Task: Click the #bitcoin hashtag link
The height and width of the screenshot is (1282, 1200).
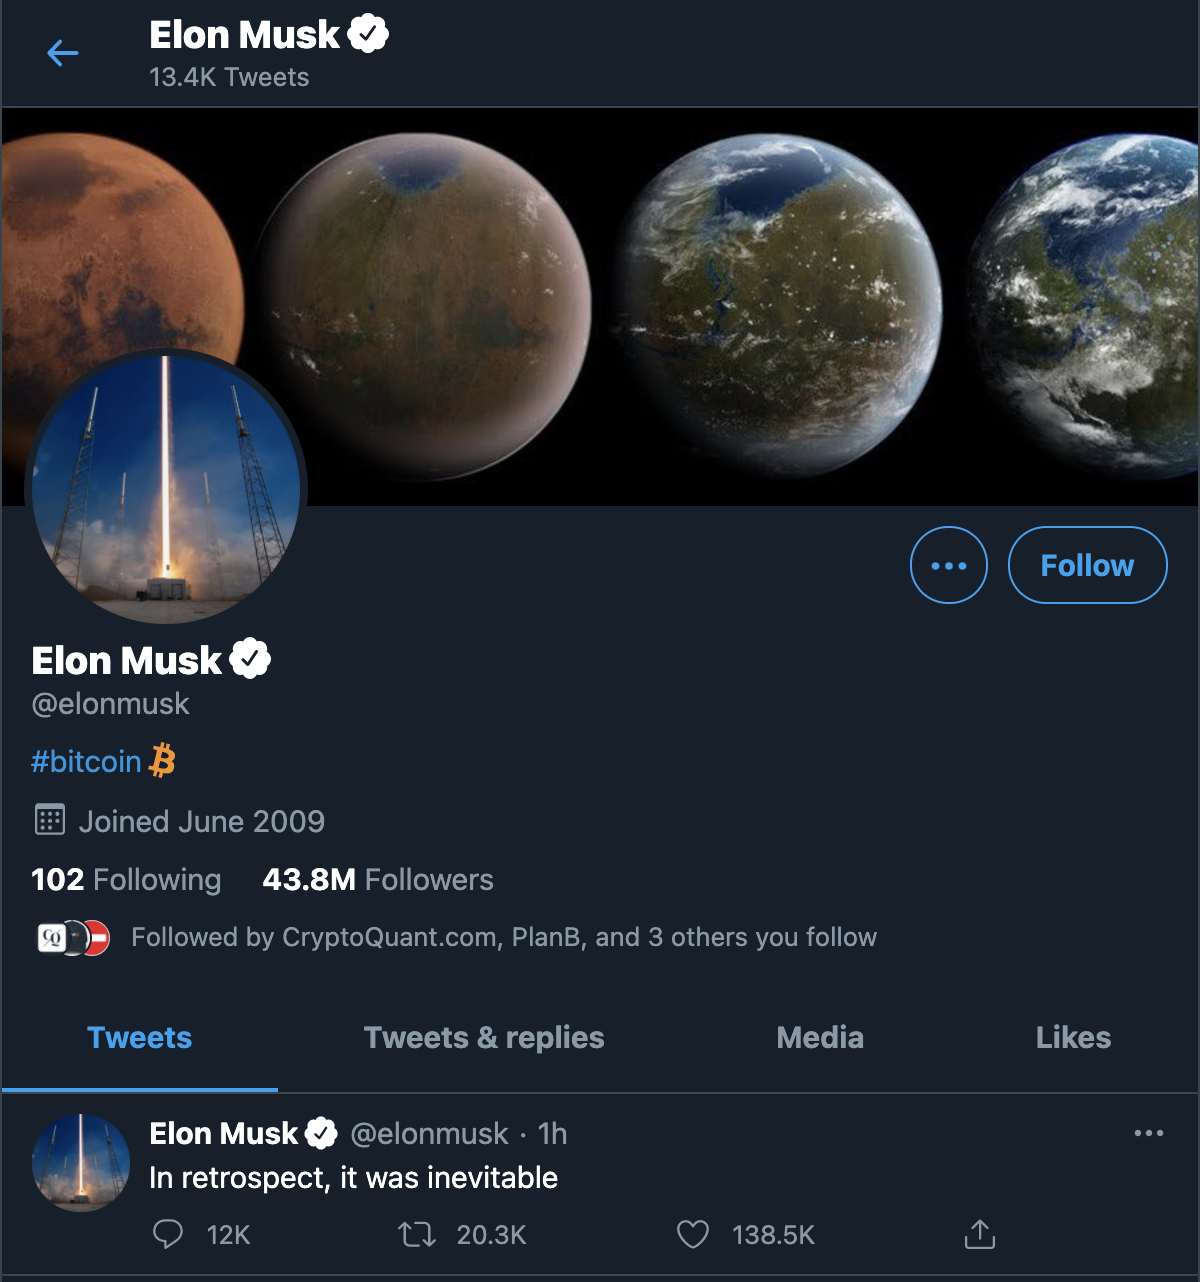Action: [86, 762]
